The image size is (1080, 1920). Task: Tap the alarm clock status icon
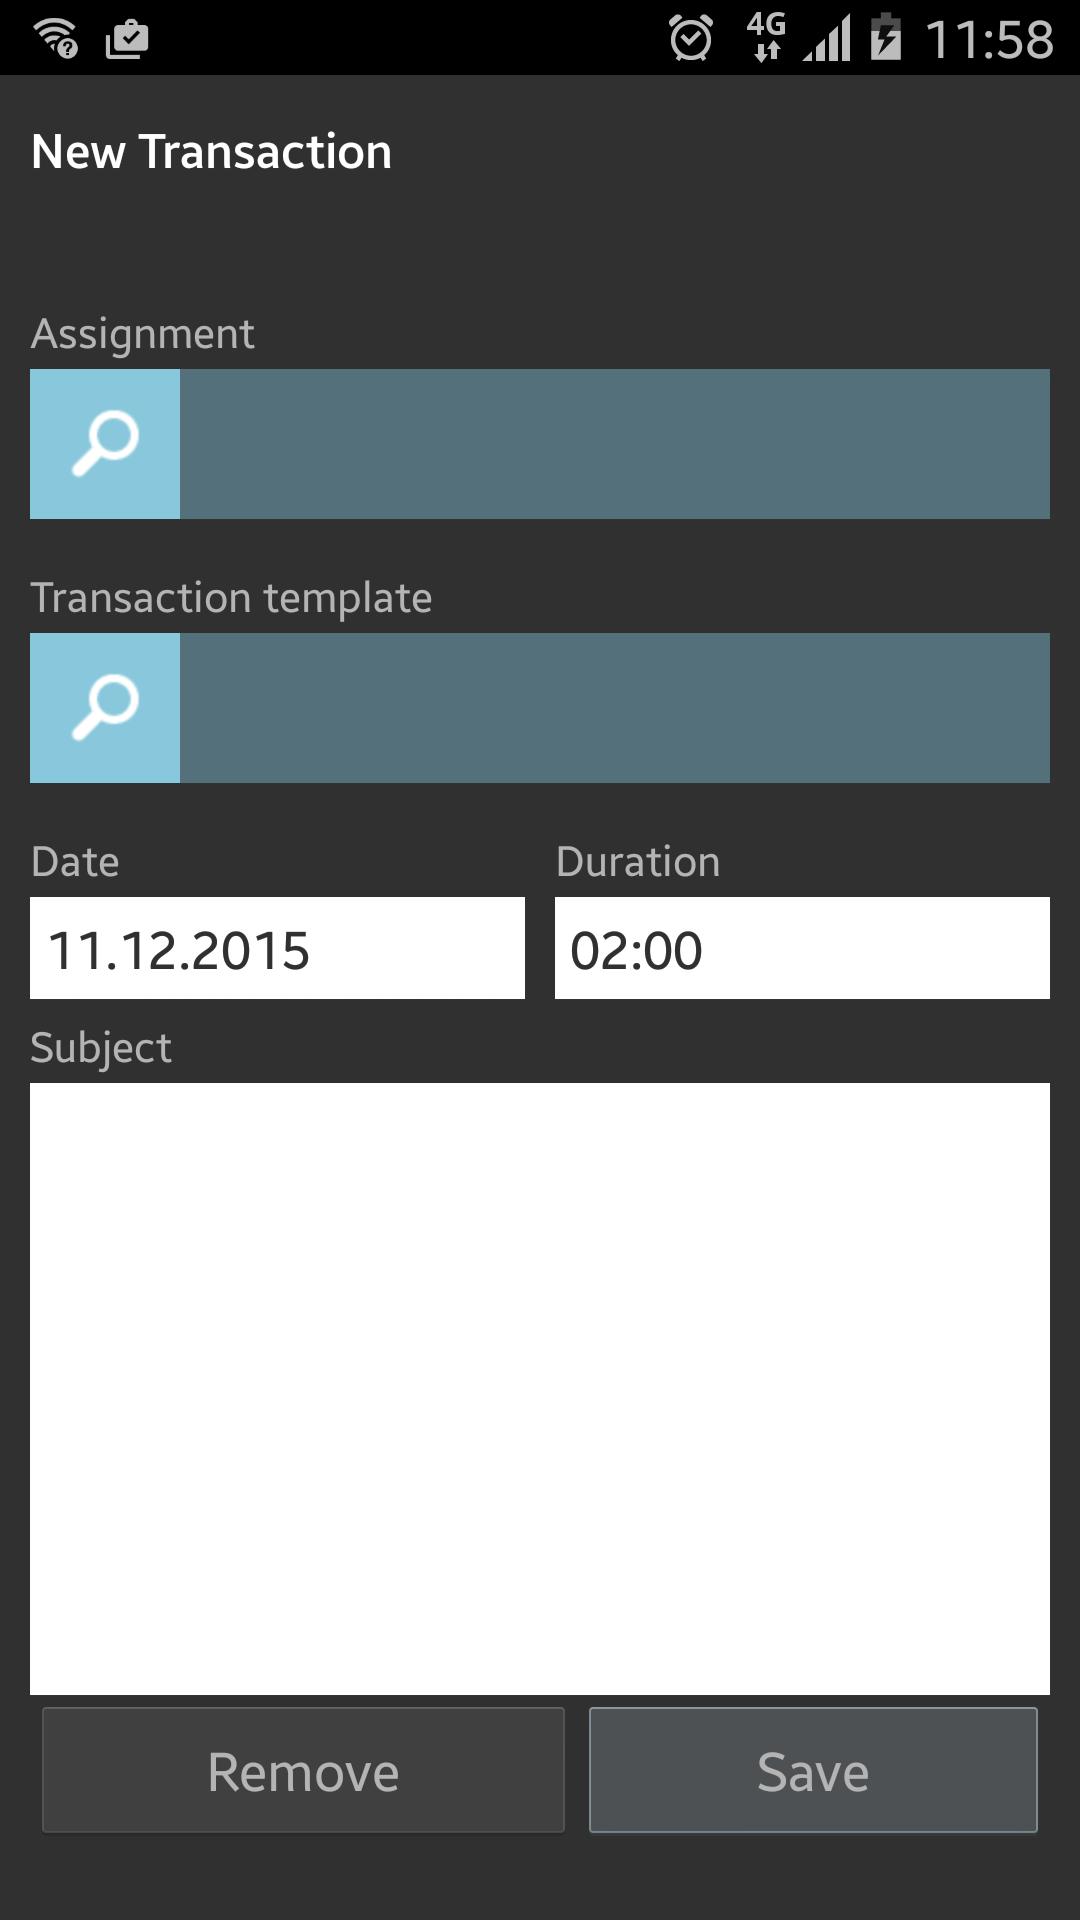click(x=691, y=39)
